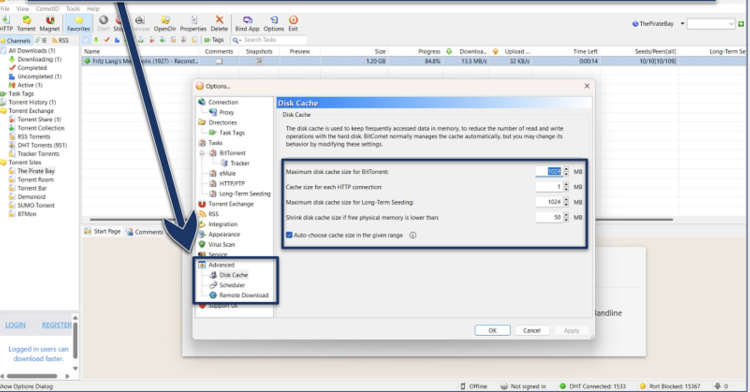
Task: Close the Options dialog
Action: click(x=587, y=86)
